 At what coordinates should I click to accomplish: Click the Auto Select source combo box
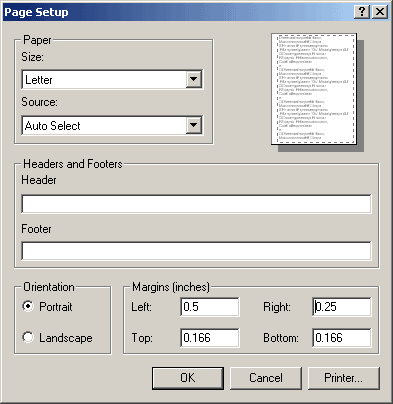[x=112, y=125]
